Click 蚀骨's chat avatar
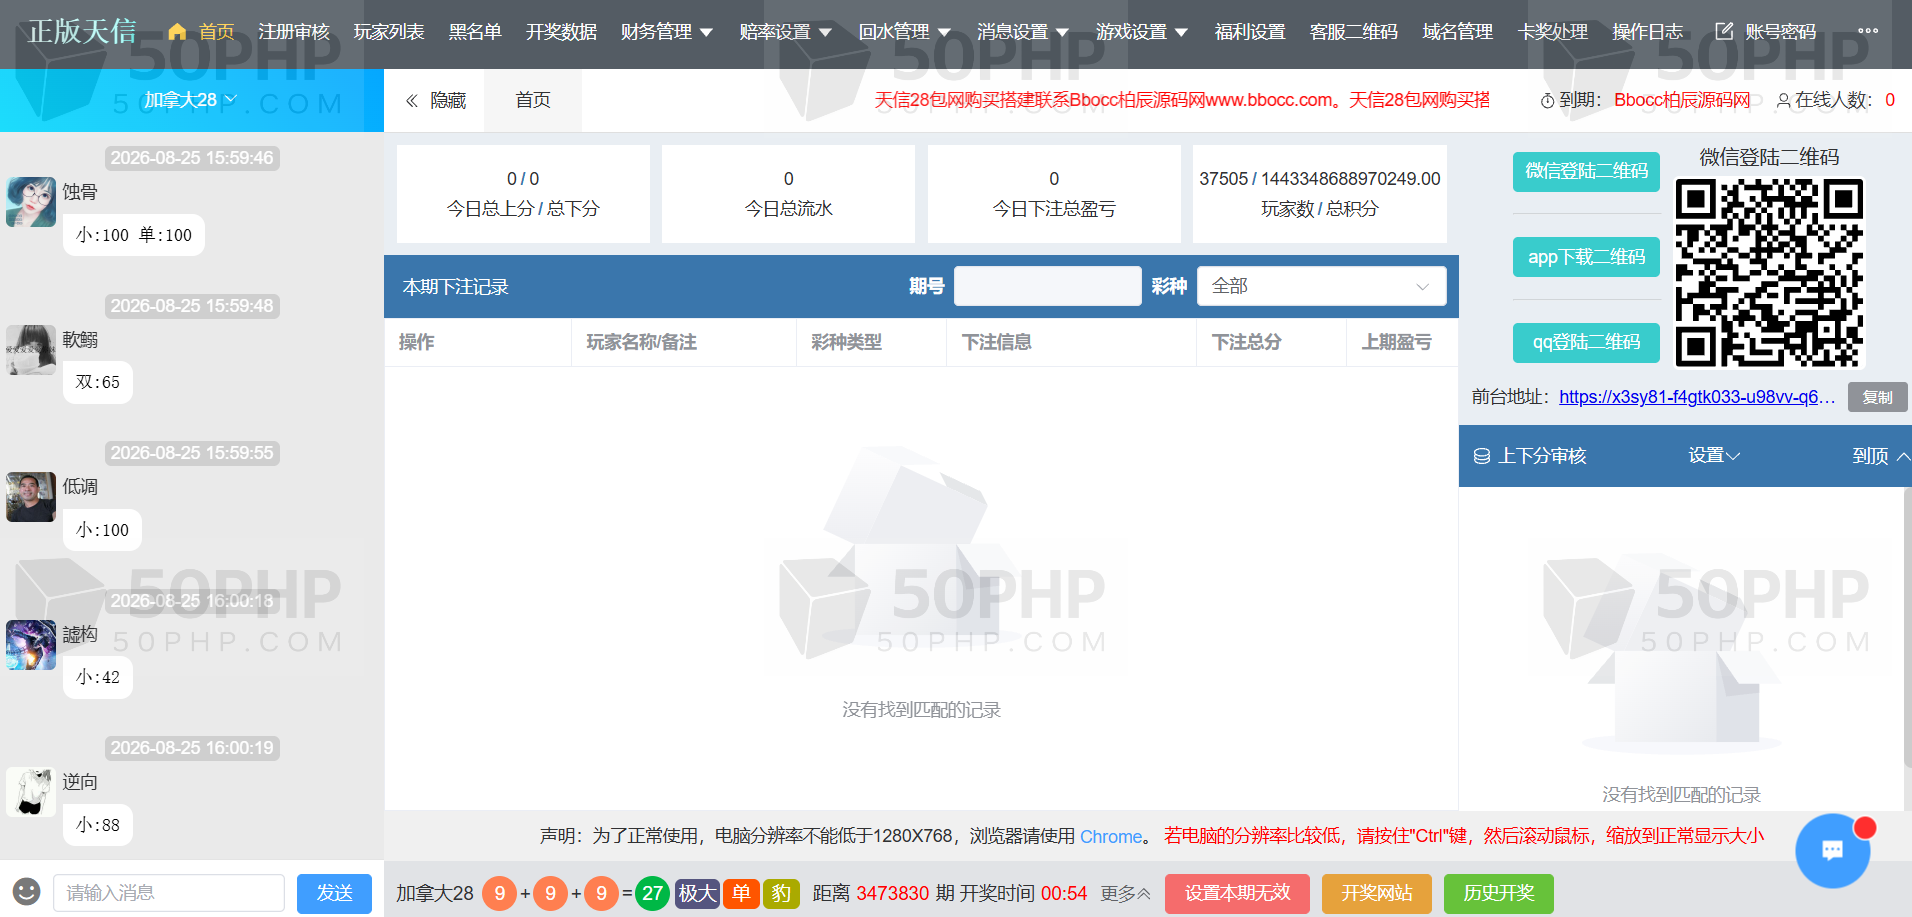The width and height of the screenshot is (1912, 917). [x=31, y=202]
